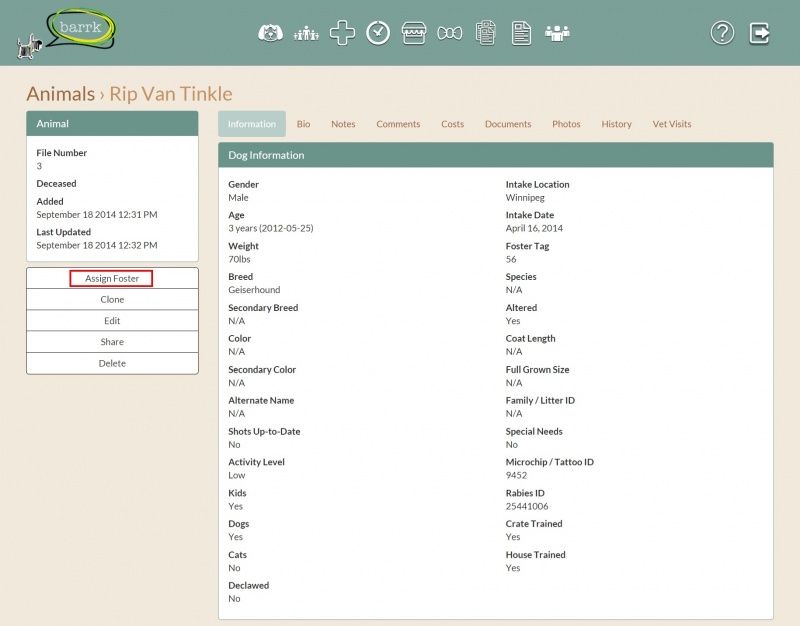Select the Information tab

(252, 124)
